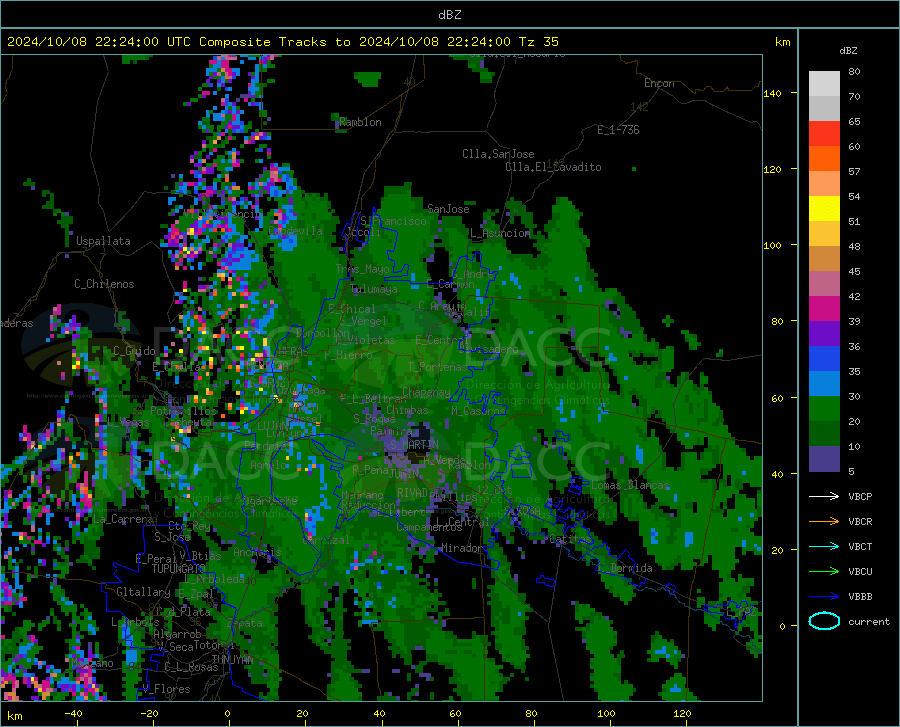
Task: Click the E_1-736 map label
Action: pyautogui.click(x=618, y=130)
